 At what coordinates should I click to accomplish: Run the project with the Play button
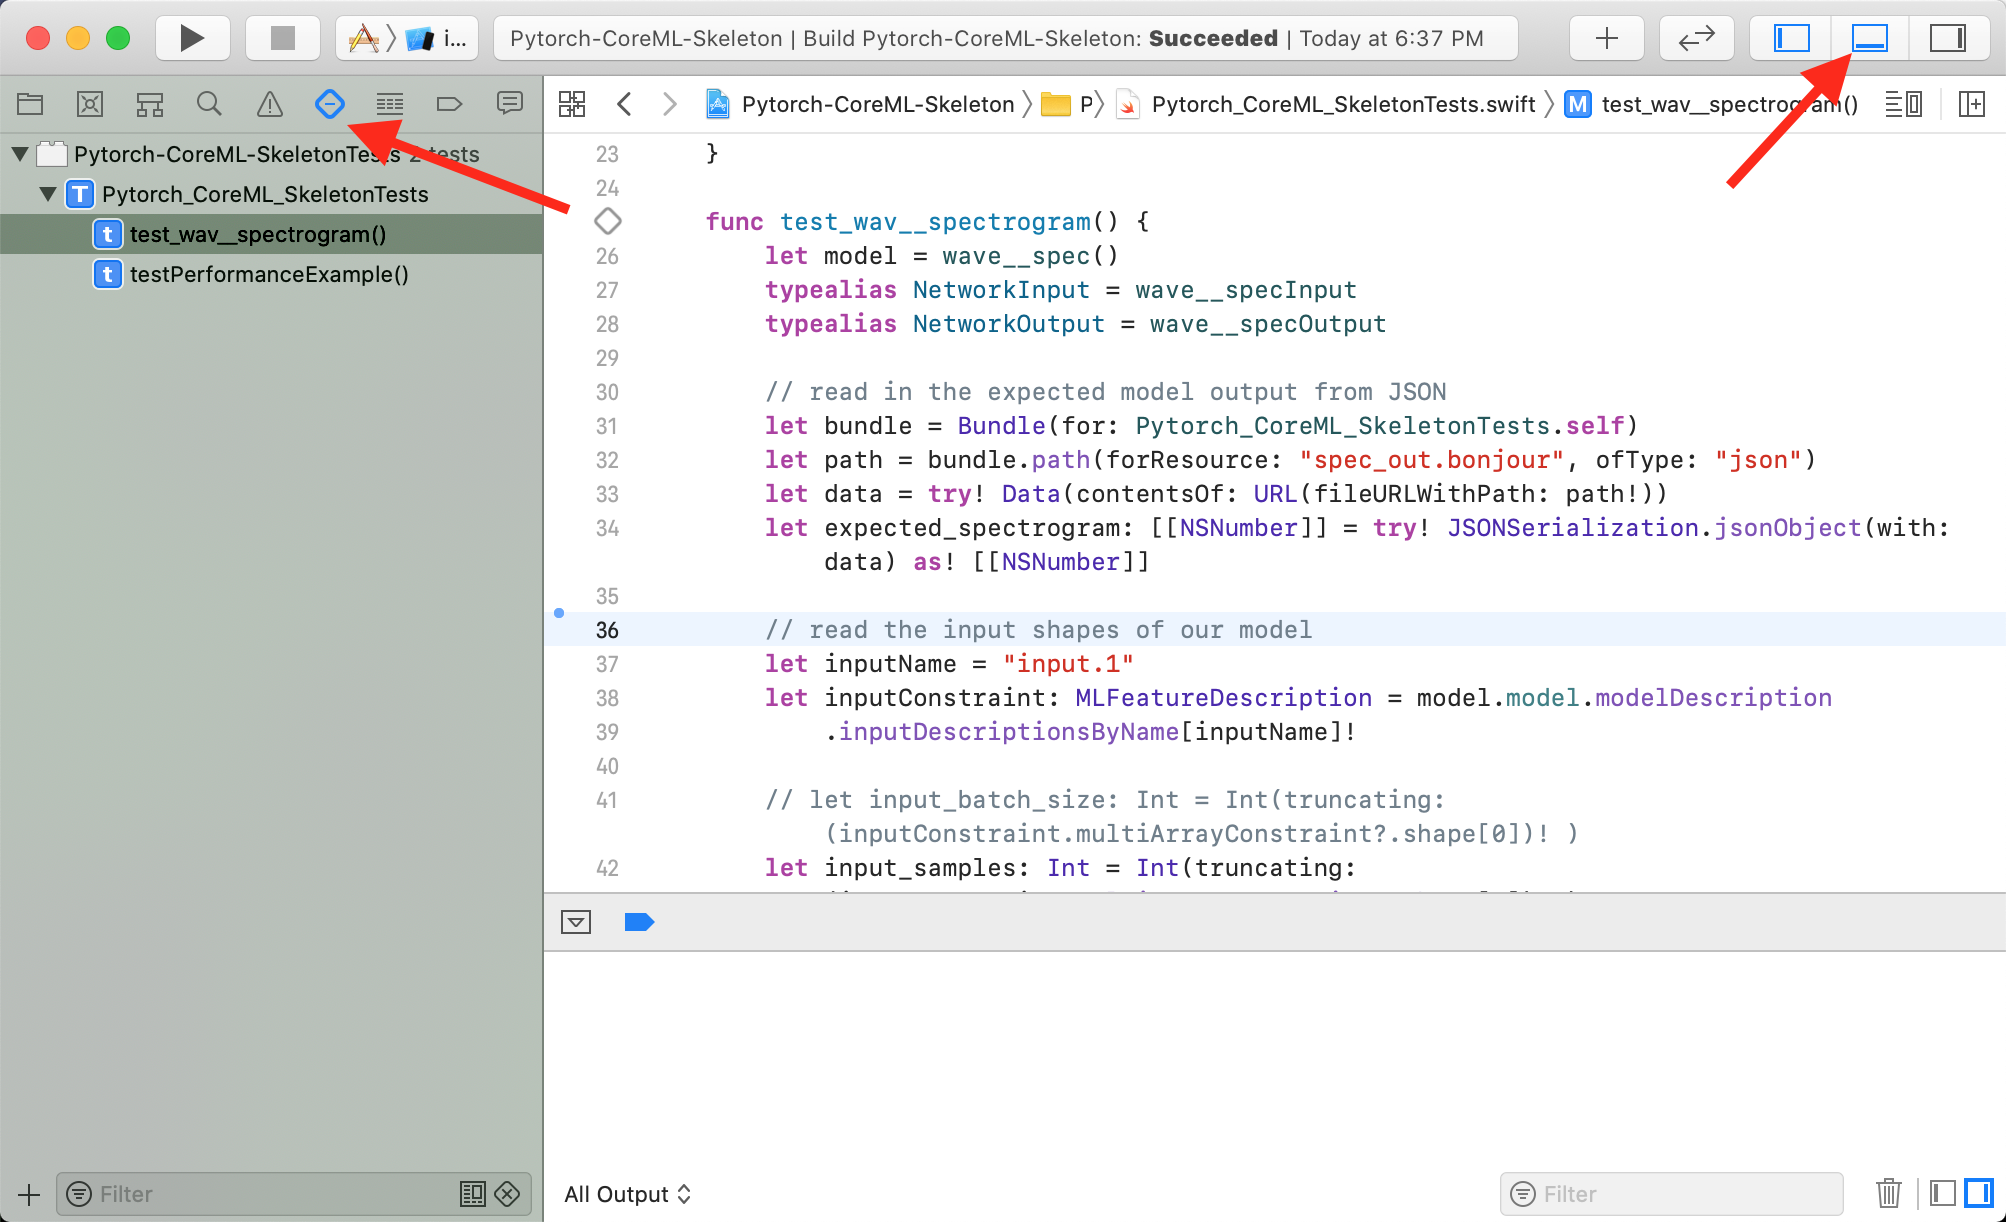192,38
